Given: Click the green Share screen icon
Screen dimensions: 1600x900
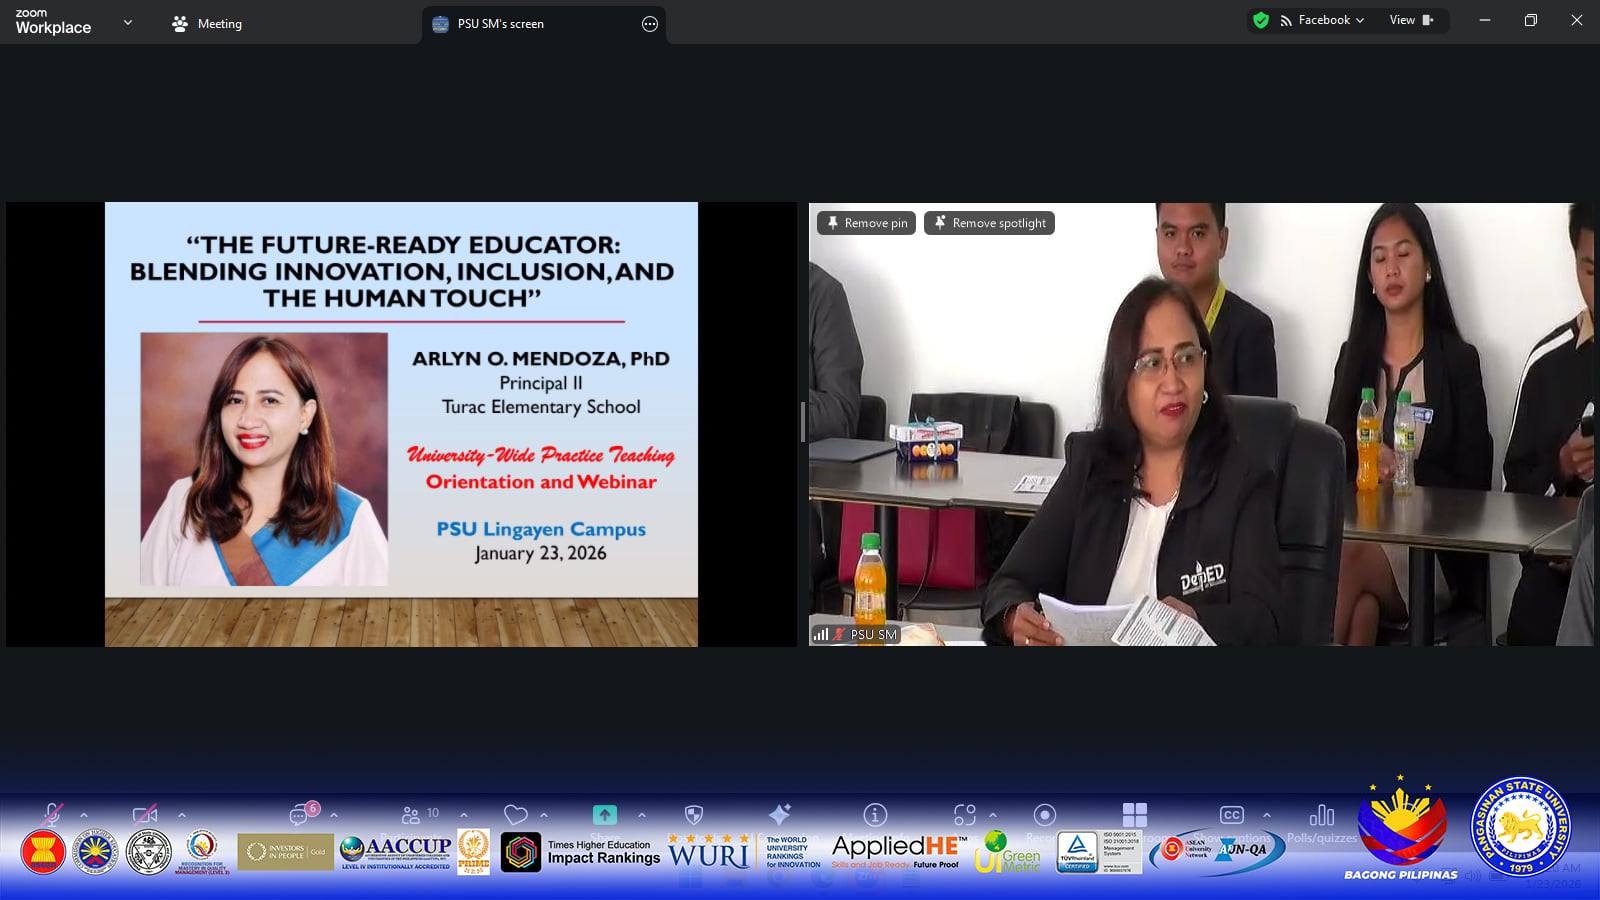Looking at the screenshot, I should pos(604,815).
